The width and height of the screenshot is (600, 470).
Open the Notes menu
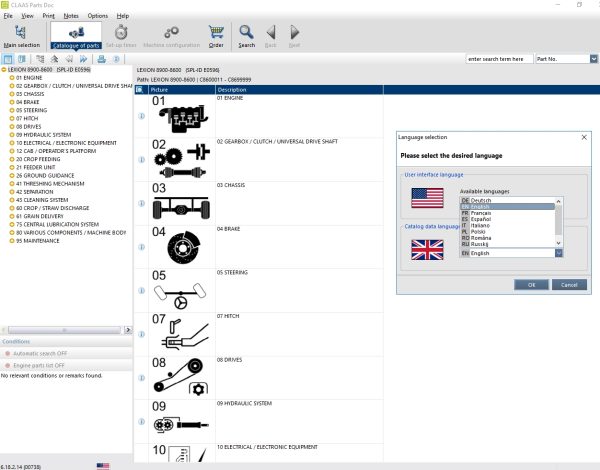(x=71, y=16)
